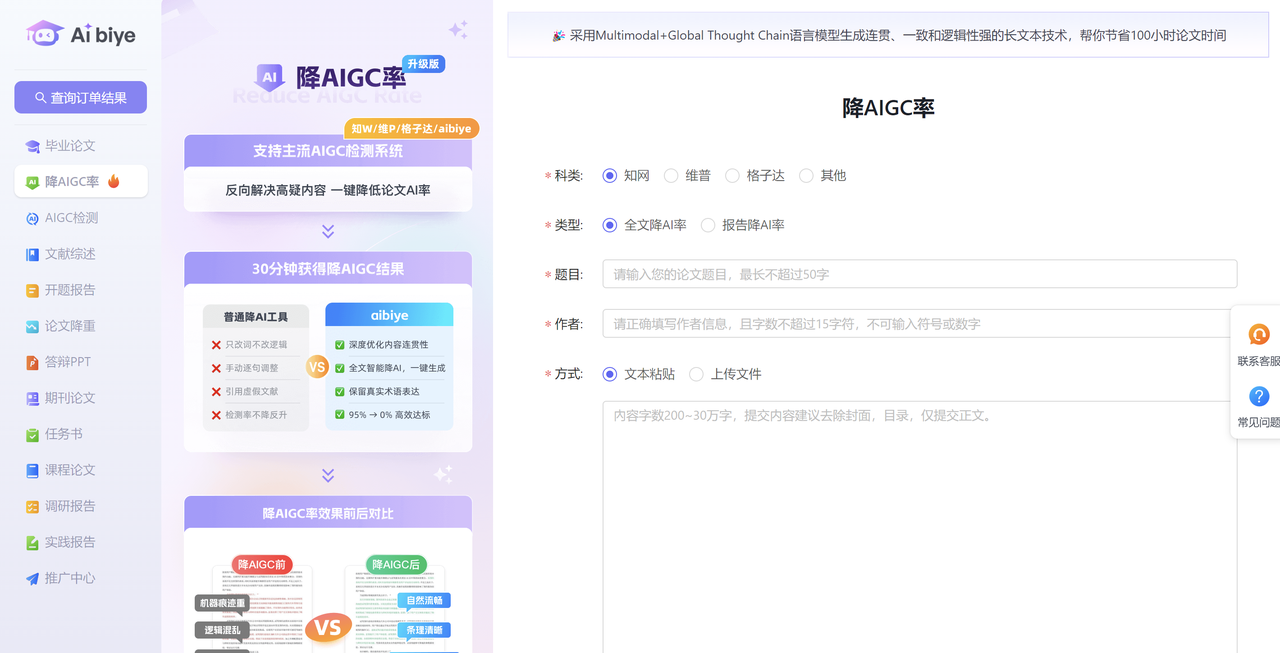Click the 期刊论文 sidebar icon
Viewport: 1280px width, 653px height.
point(33,398)
